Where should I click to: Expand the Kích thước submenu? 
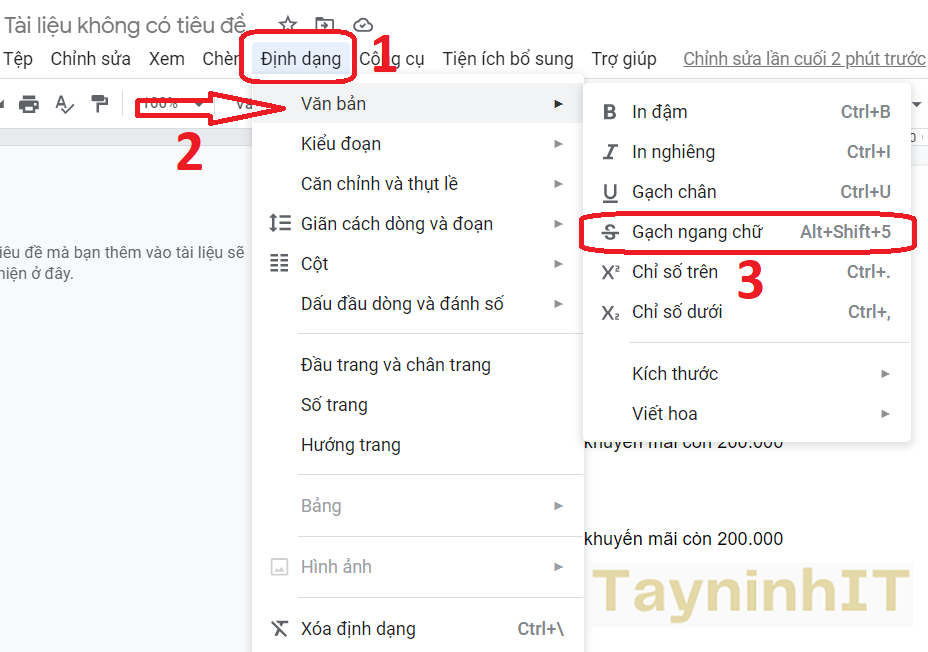675,374
